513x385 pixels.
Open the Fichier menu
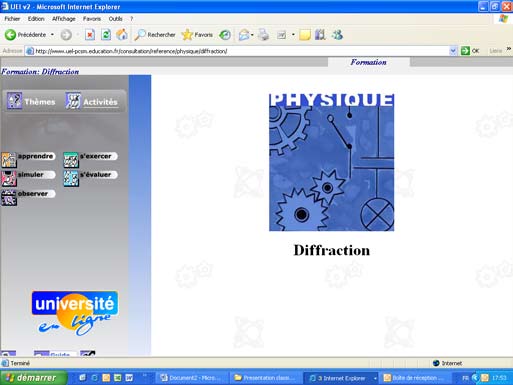point(12,19)
